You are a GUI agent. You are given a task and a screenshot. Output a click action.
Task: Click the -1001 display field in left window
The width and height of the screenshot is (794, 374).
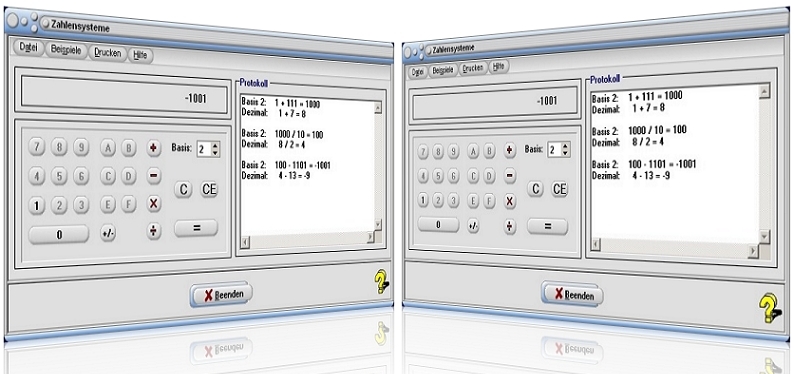[x=124, y=97]
